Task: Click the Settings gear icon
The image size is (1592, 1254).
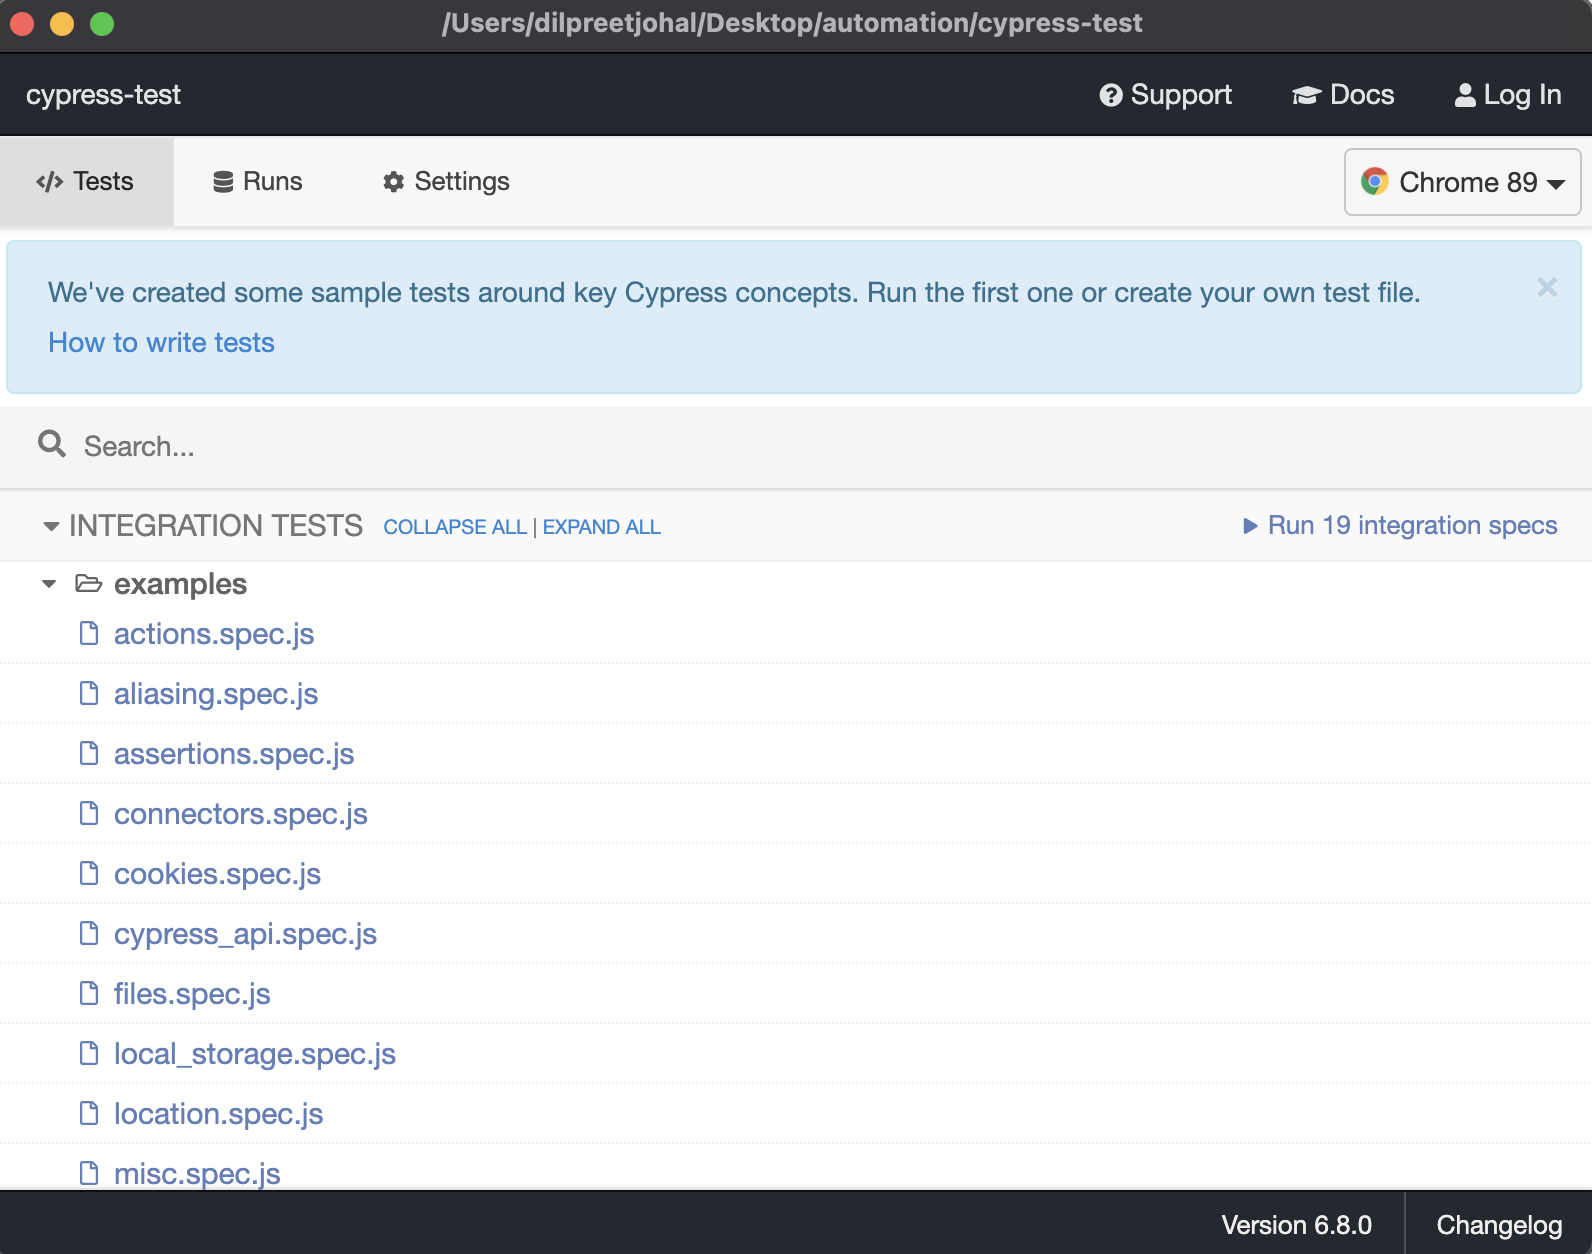Action: pos(394,182)
